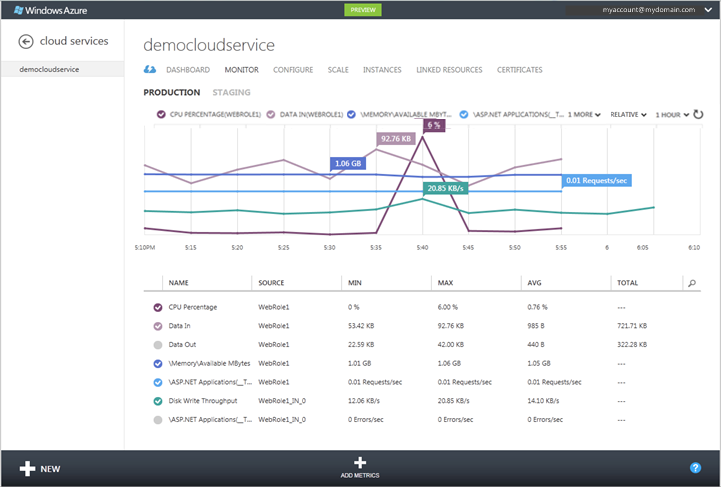Toggle ASP.NET Requests/sec row checkbox
Viewport: 721px width, 487px height.
tap(158, 382)
